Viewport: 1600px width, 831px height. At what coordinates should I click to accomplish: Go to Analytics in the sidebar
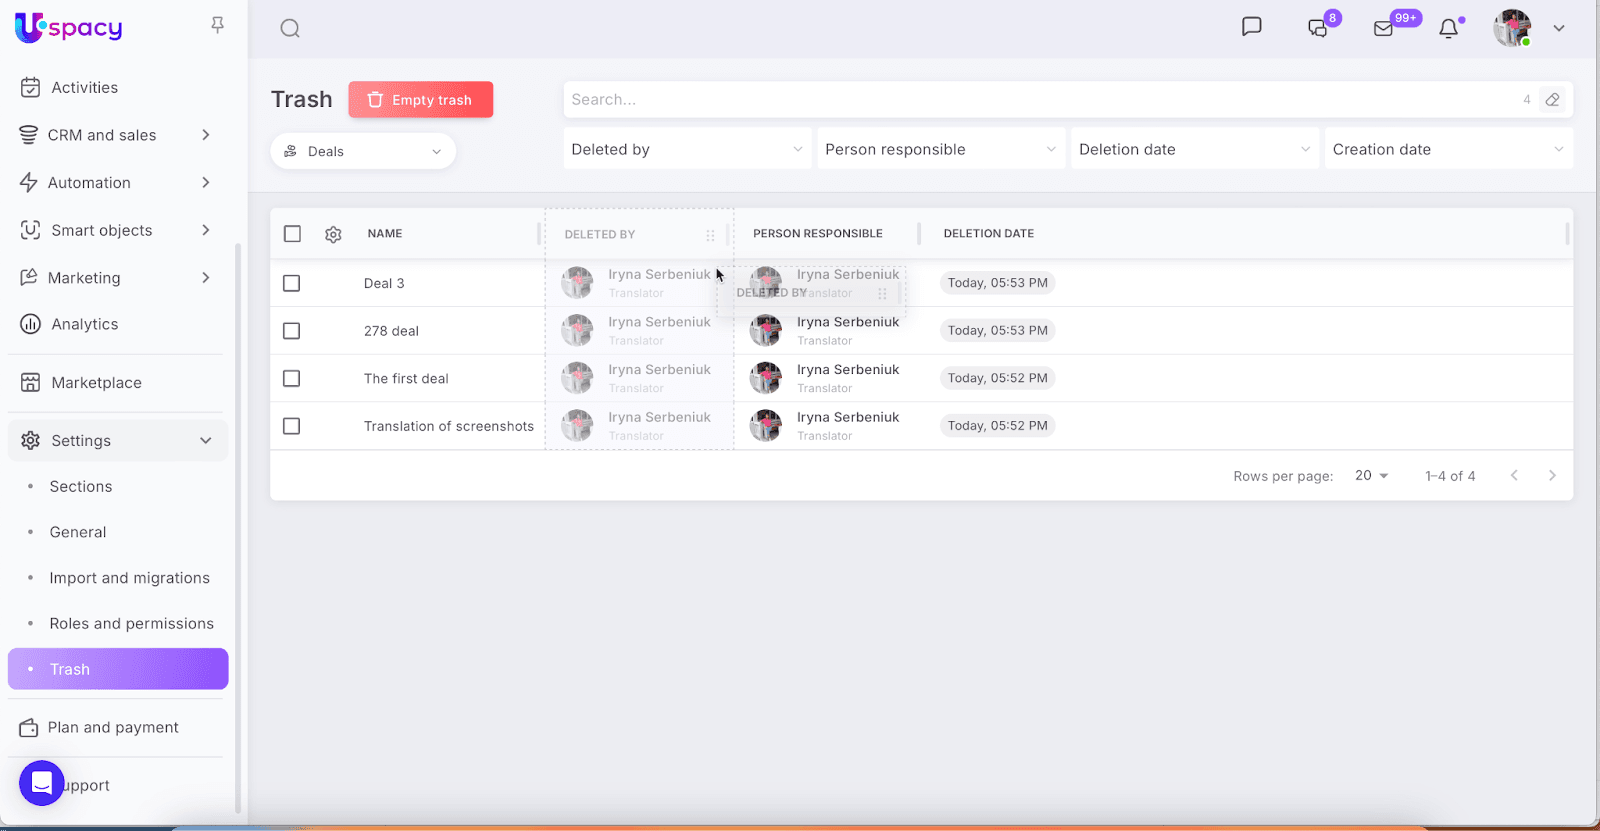tap(84, 324)
